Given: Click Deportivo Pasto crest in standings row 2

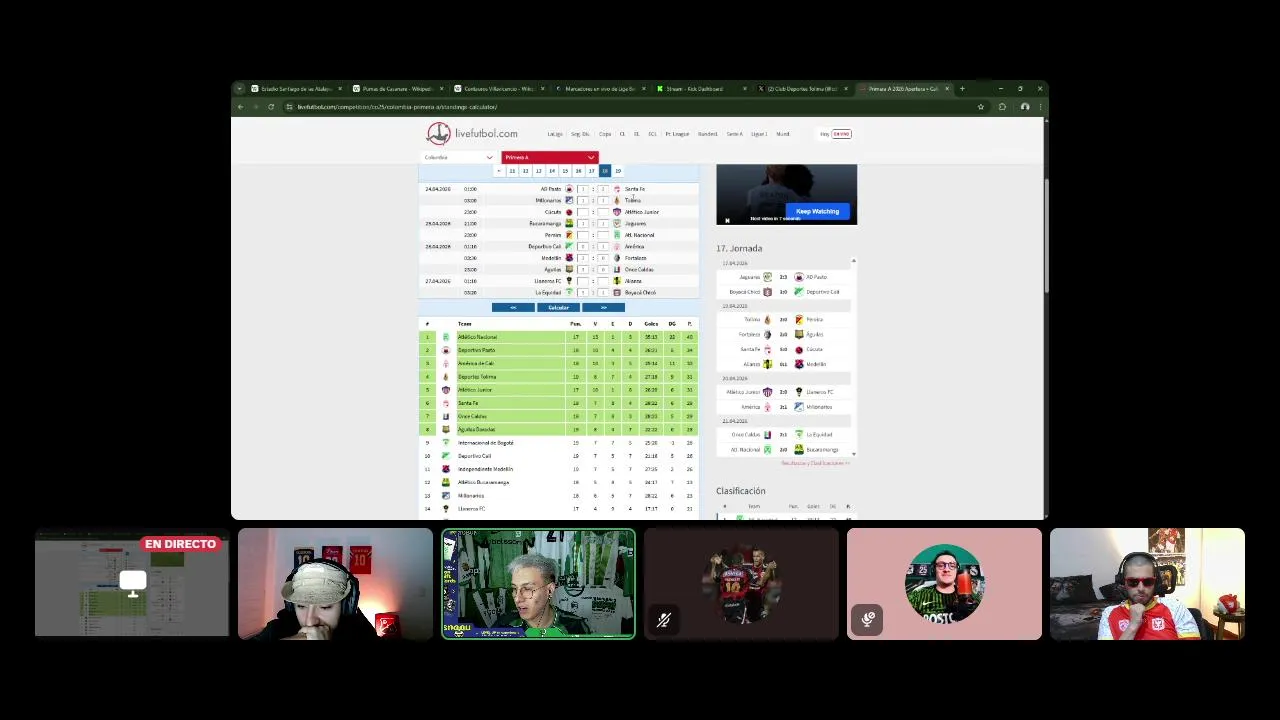Looking at the screenshot, I should [446, 350].
